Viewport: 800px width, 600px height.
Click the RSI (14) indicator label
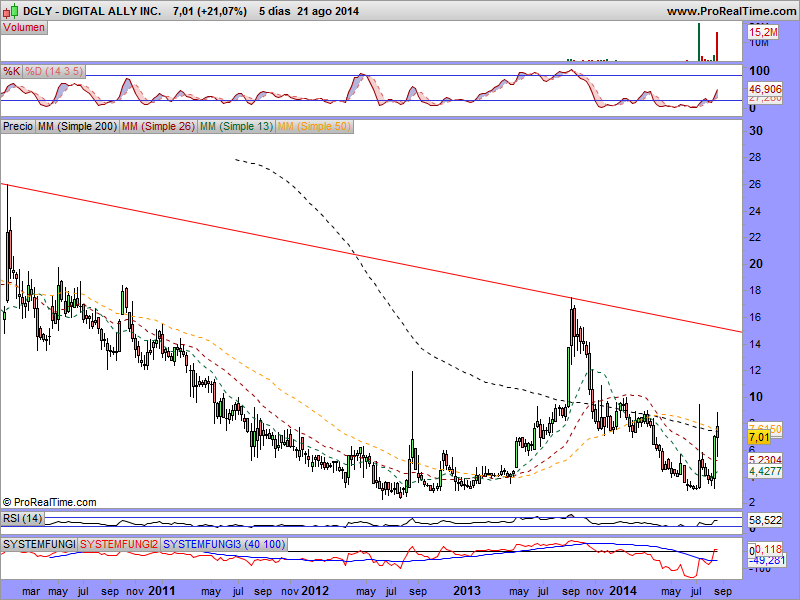22,519
